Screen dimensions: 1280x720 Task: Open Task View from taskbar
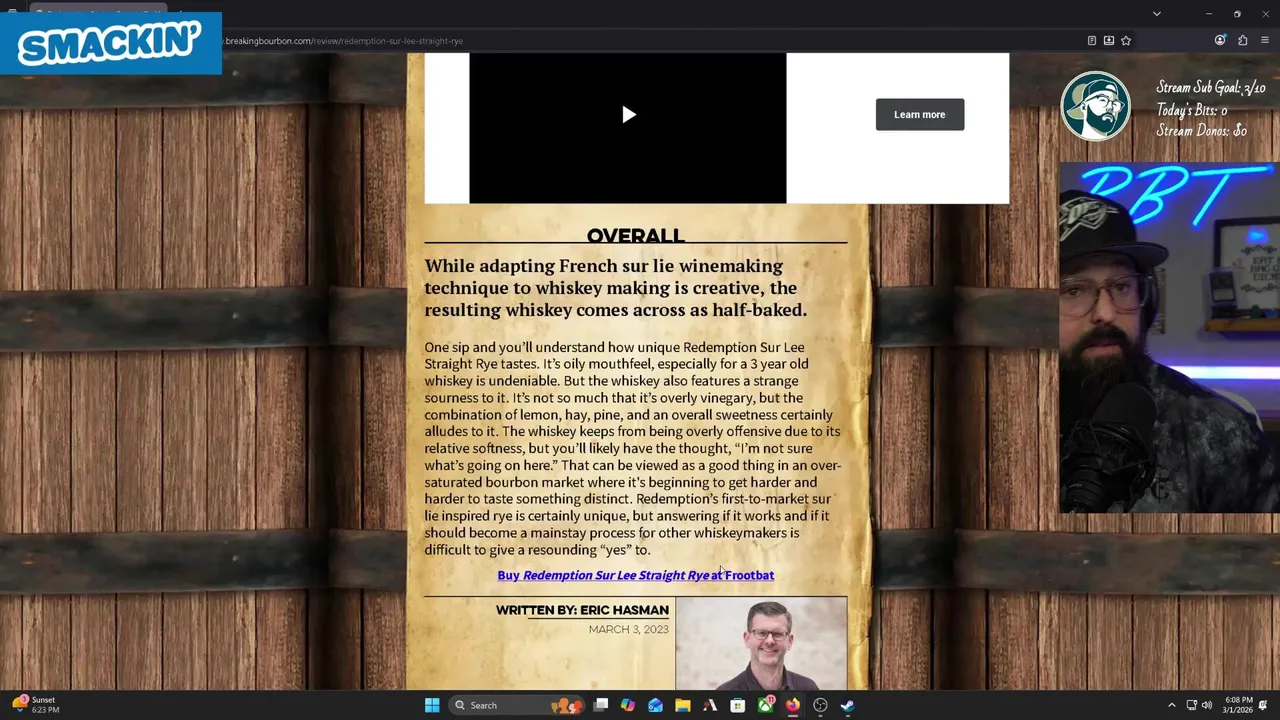point(601,705)
